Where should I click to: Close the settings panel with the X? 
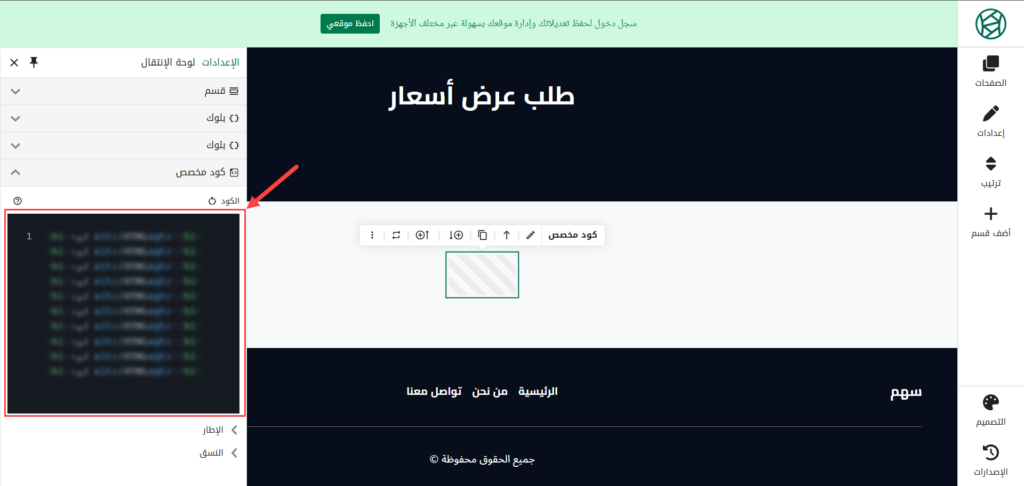[x=14, y=63]
